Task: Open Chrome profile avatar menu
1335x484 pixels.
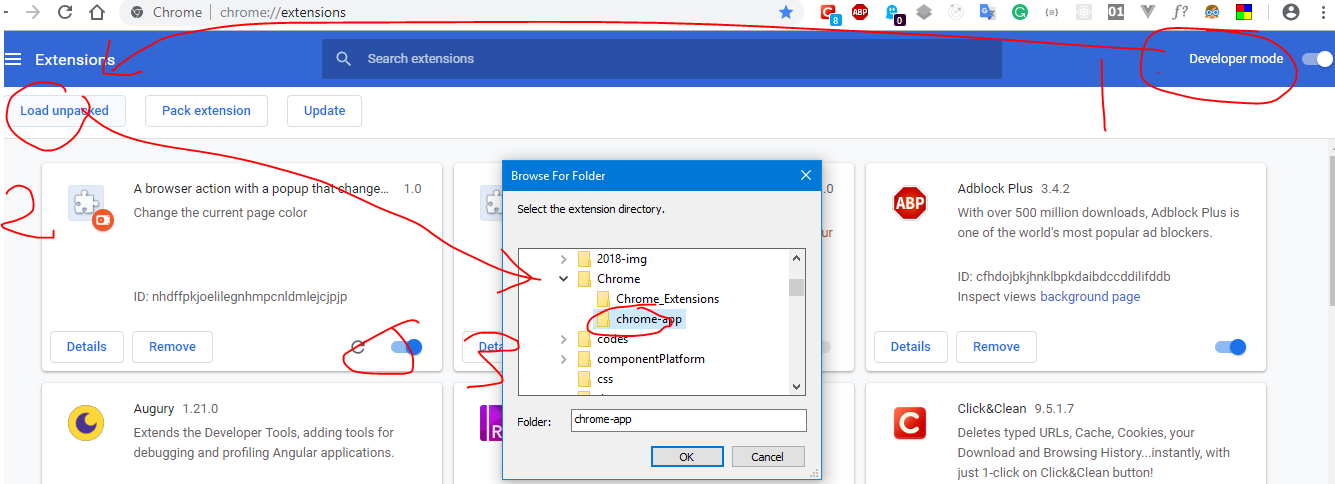Action: (x=1291, y=13)
